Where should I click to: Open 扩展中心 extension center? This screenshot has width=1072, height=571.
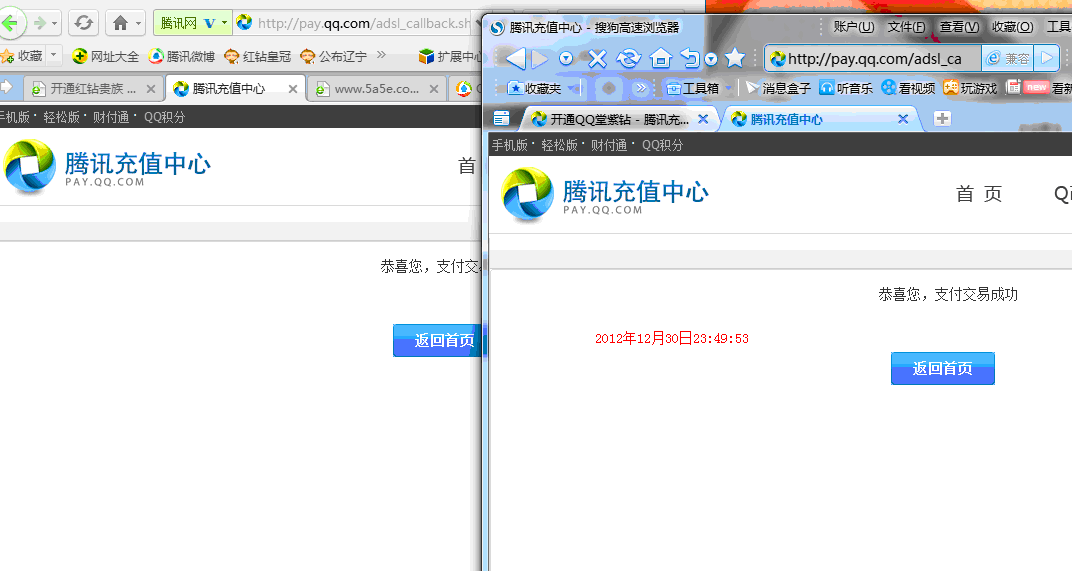coord(450,56)
